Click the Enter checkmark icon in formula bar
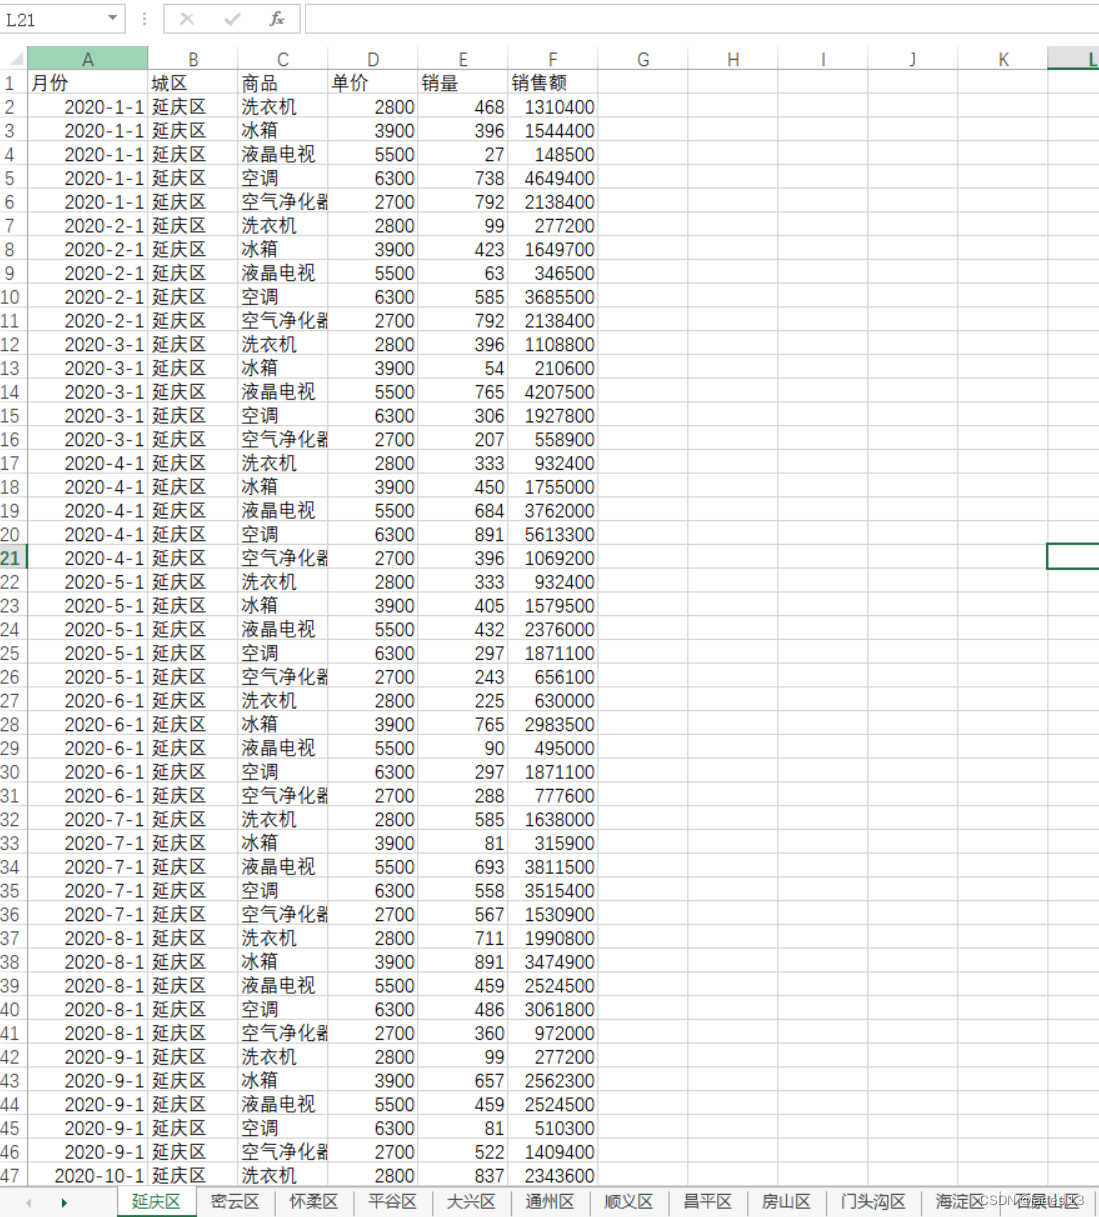Screen dimensions: 1099x1217 pos(232,18)
